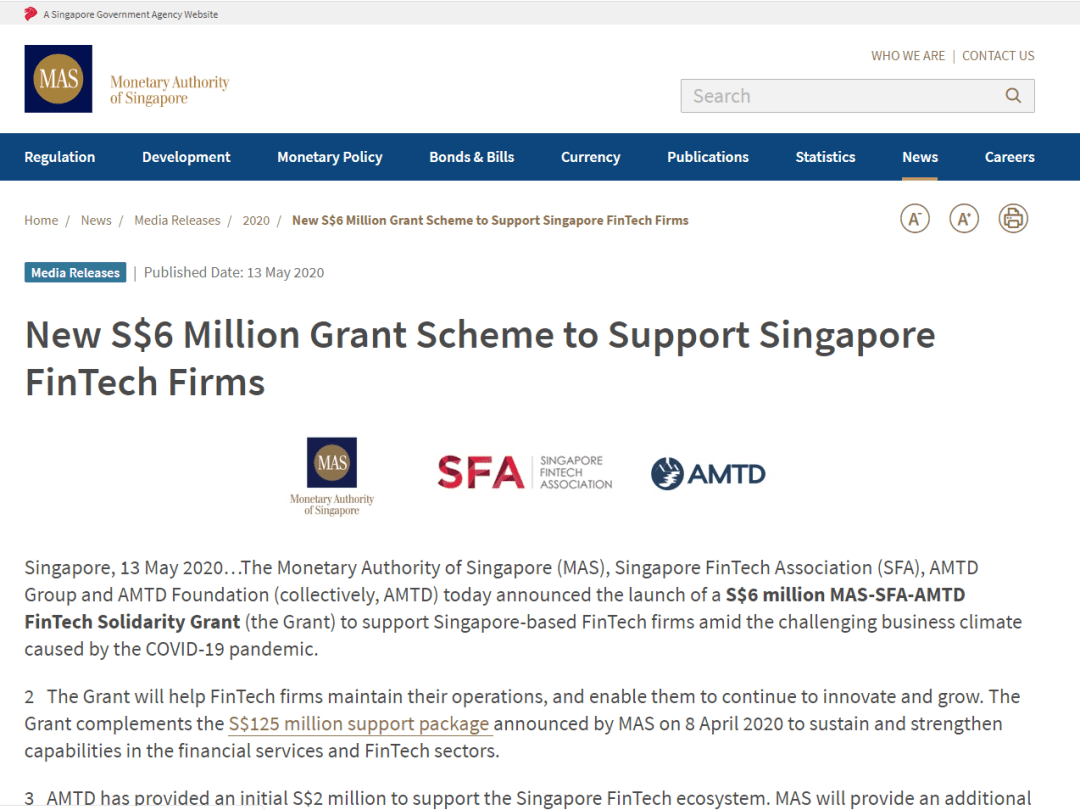The width and height of the screenshot is (1080, 810).
Task: Increase the font size with the A+ icon
Action: click(x=964, y=219)
